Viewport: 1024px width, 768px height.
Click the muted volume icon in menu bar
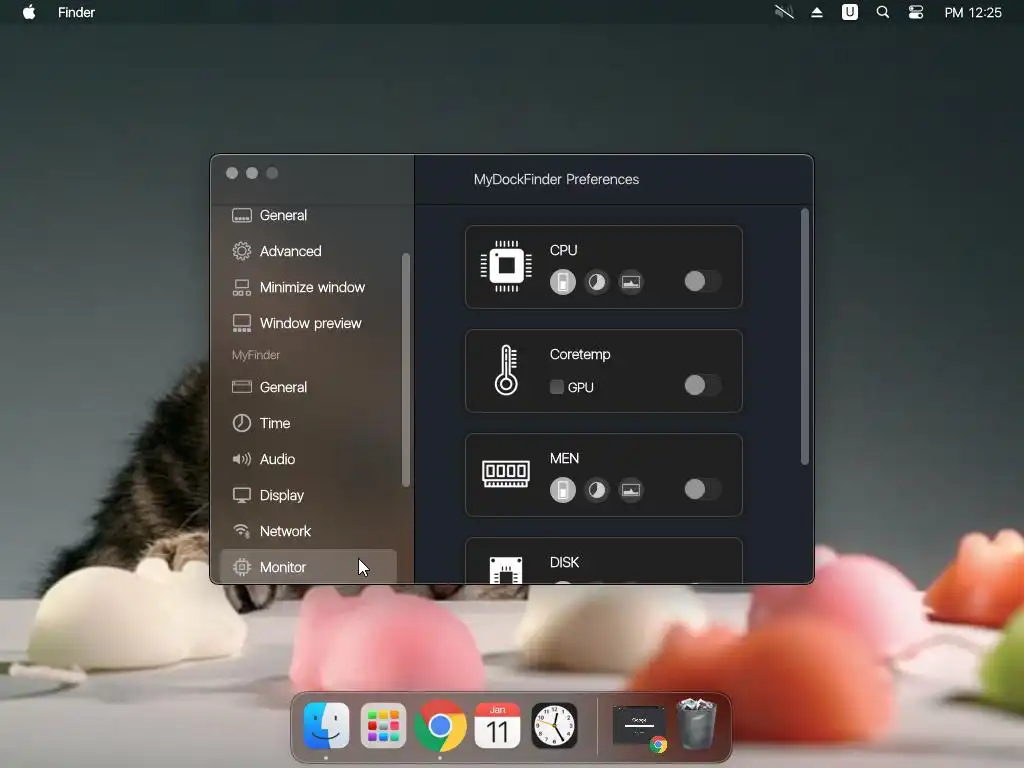[784, 12]
